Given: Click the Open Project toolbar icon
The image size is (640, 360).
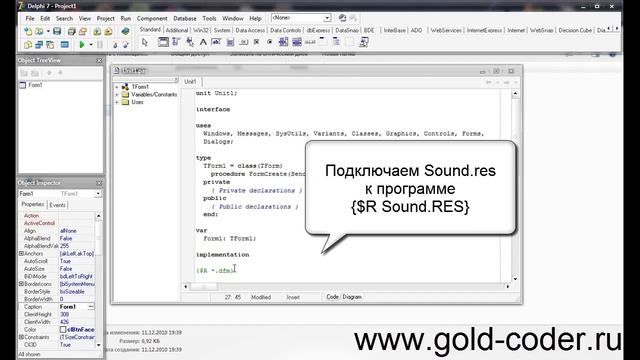Looking at the screenshot, I should [83, 31].
